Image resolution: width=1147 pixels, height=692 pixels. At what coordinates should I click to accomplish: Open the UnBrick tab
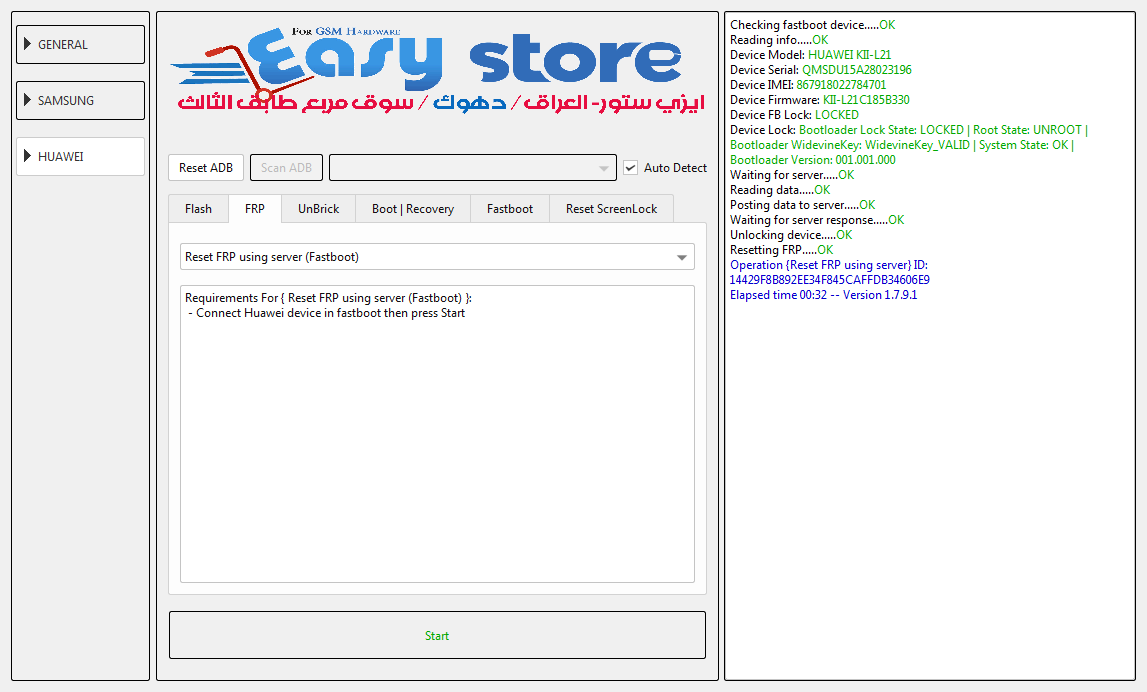(x=318, y=208)
